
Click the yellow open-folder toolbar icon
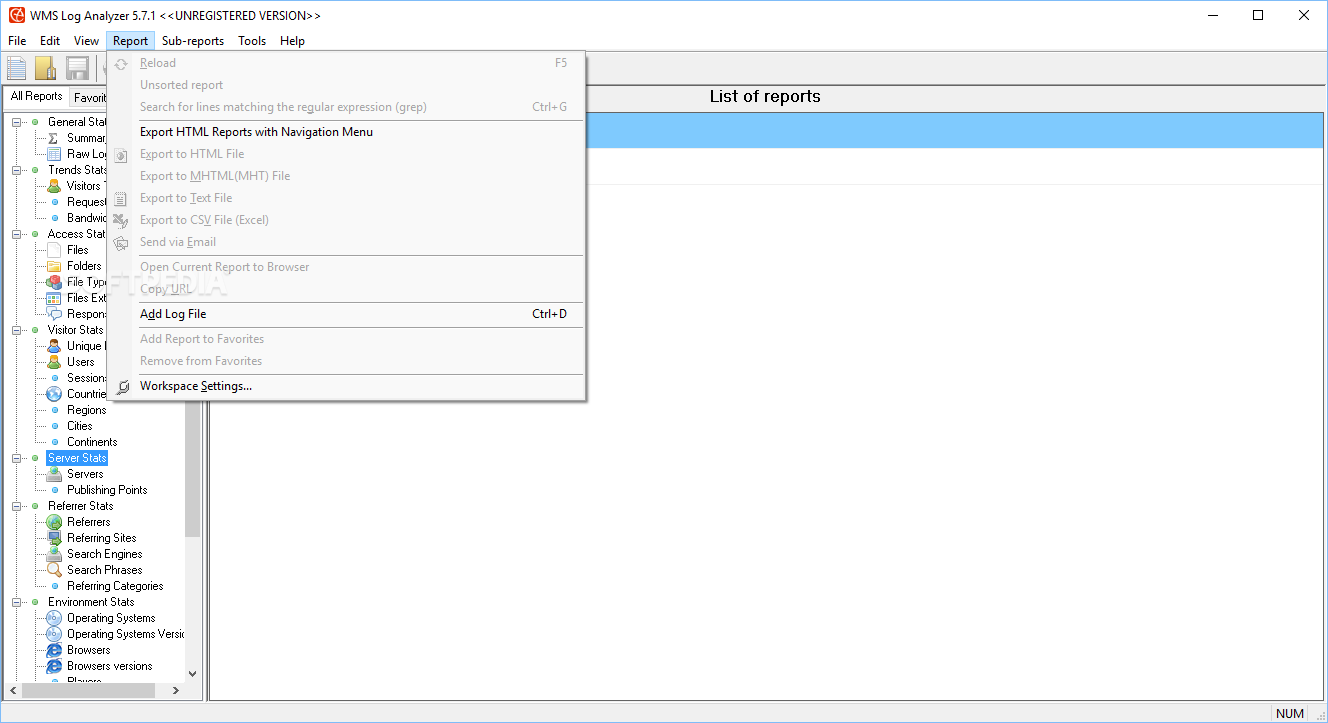tap(46, 68)
